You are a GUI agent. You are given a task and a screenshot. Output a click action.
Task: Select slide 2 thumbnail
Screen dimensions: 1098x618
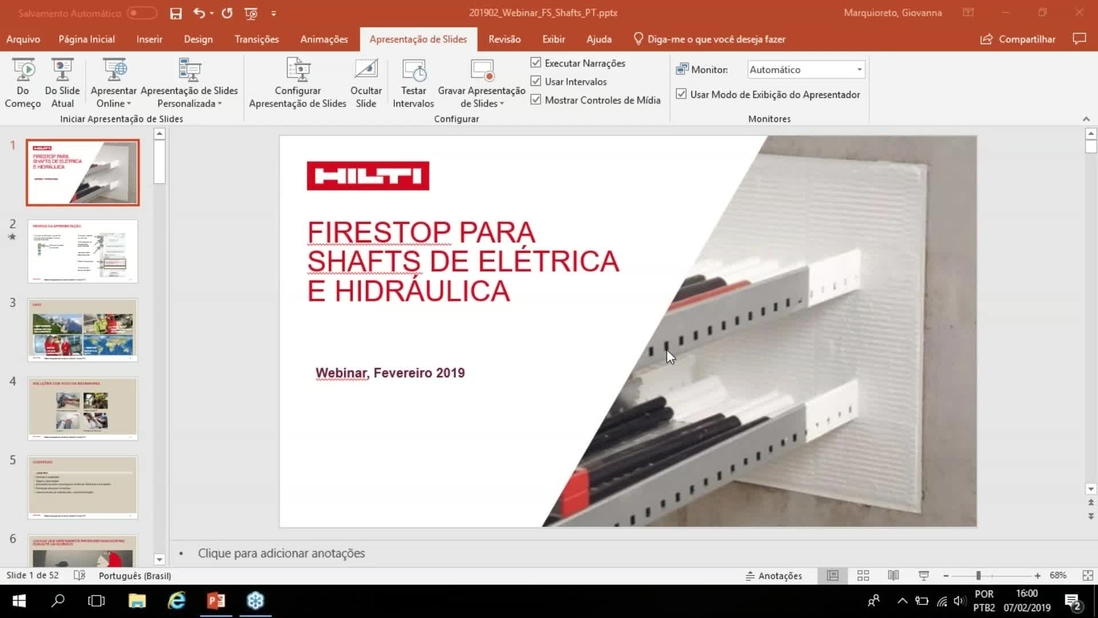tap(83, 251)
